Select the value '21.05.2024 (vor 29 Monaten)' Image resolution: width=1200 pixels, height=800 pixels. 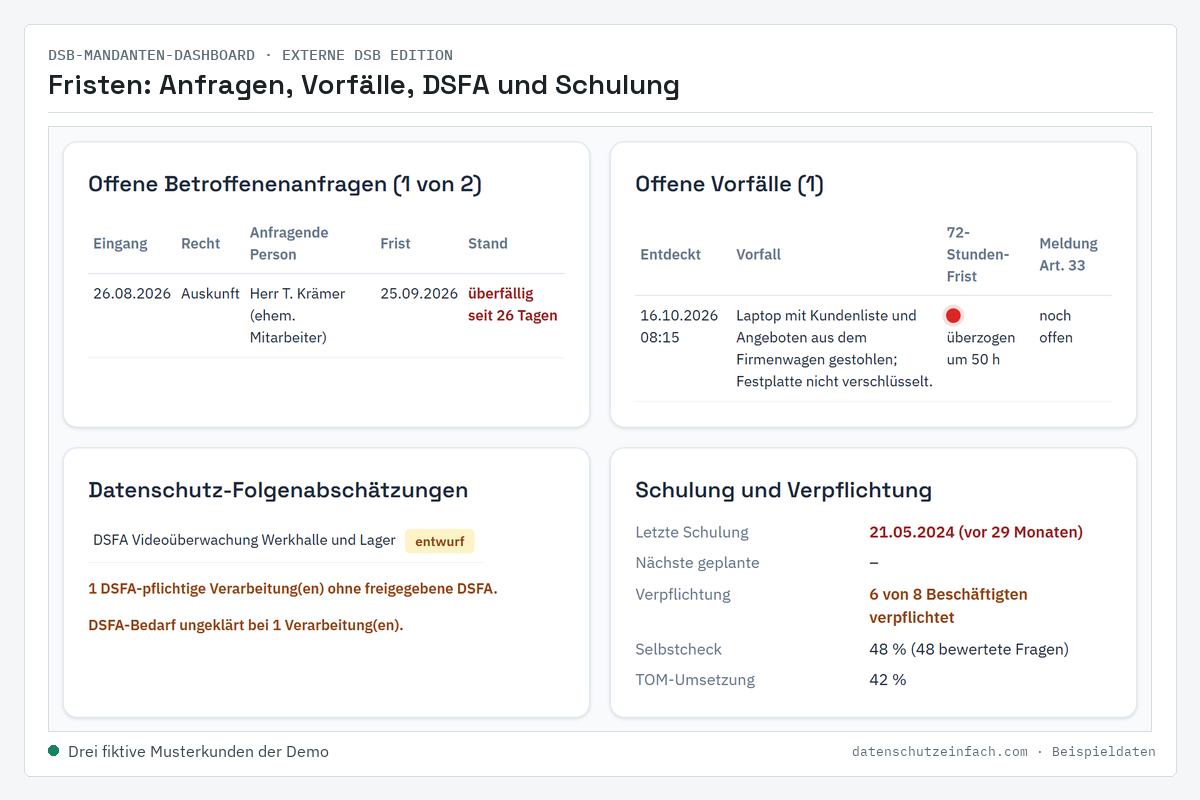click(x=976, y=532)
